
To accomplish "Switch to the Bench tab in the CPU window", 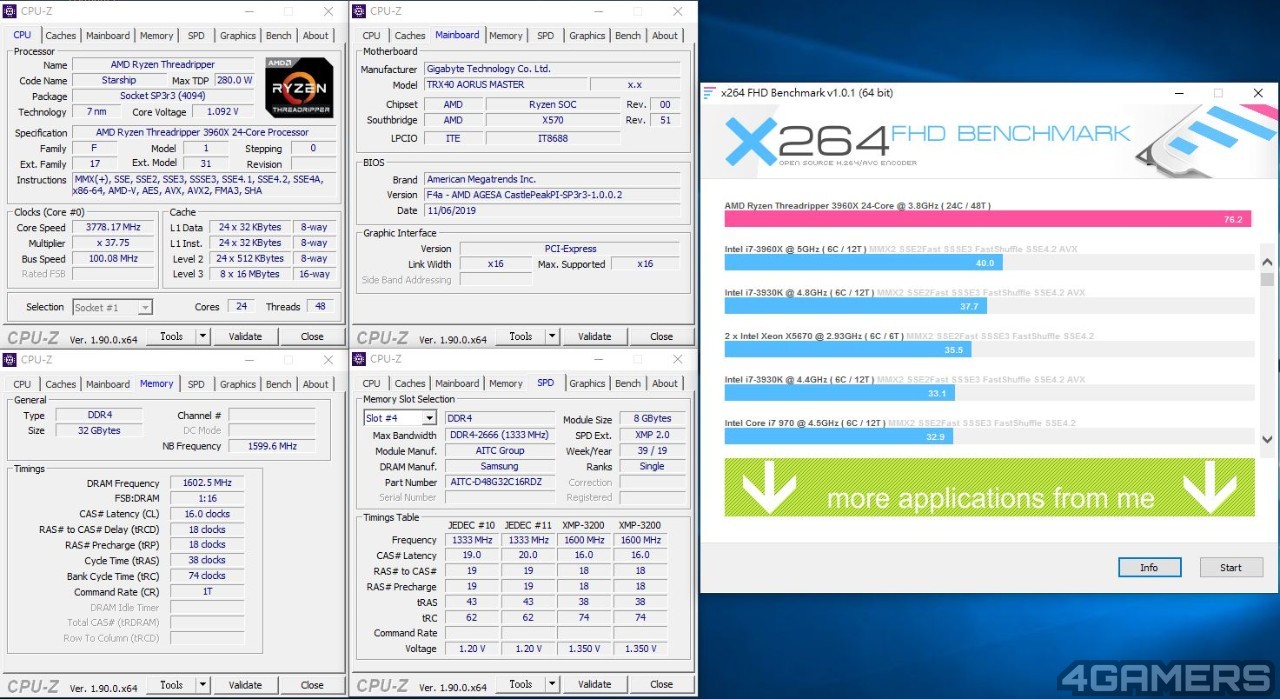I will 279,35.
